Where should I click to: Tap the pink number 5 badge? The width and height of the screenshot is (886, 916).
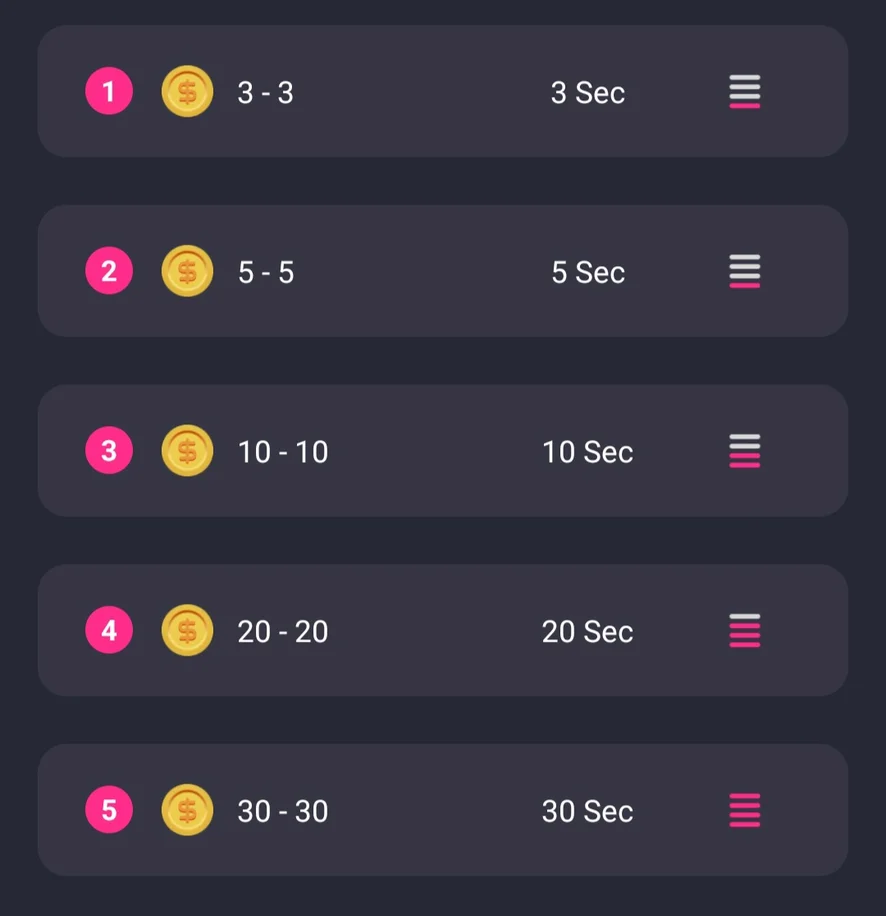[x=109, y=810]
